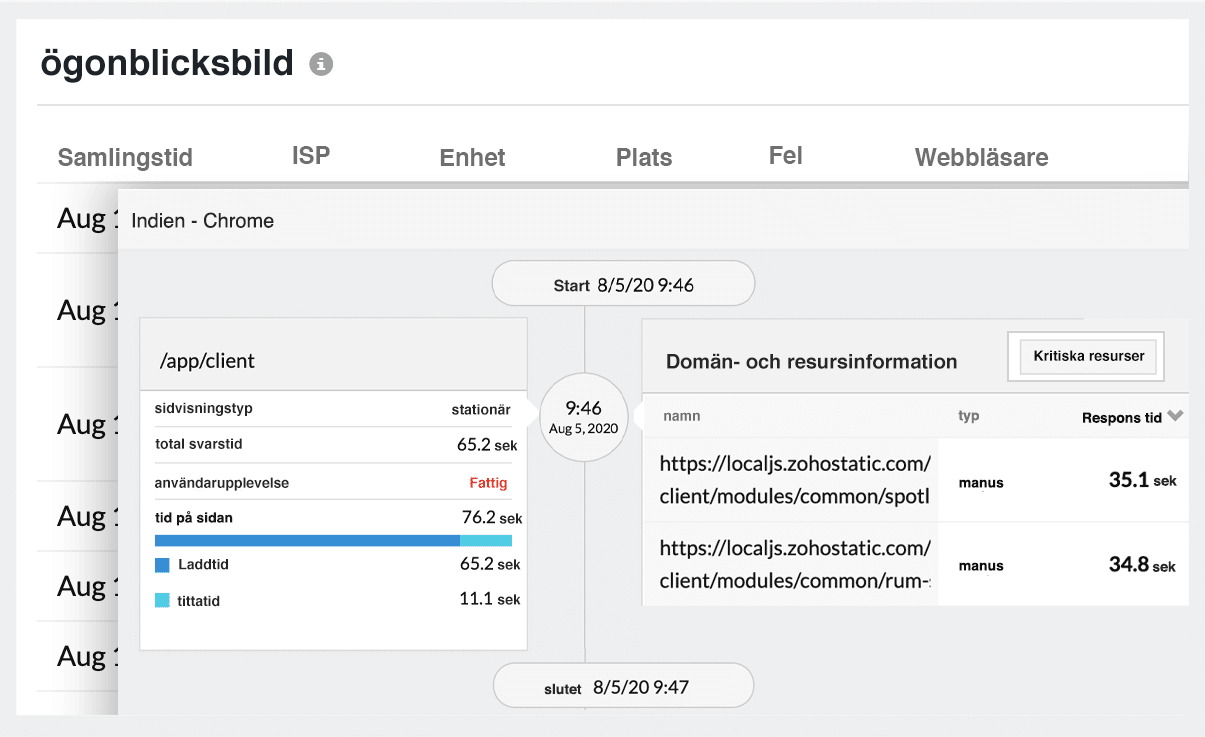The height and width of the screenshot is (737, 1205).
Task: Select the ISP column header
Action: coord(311,155)
